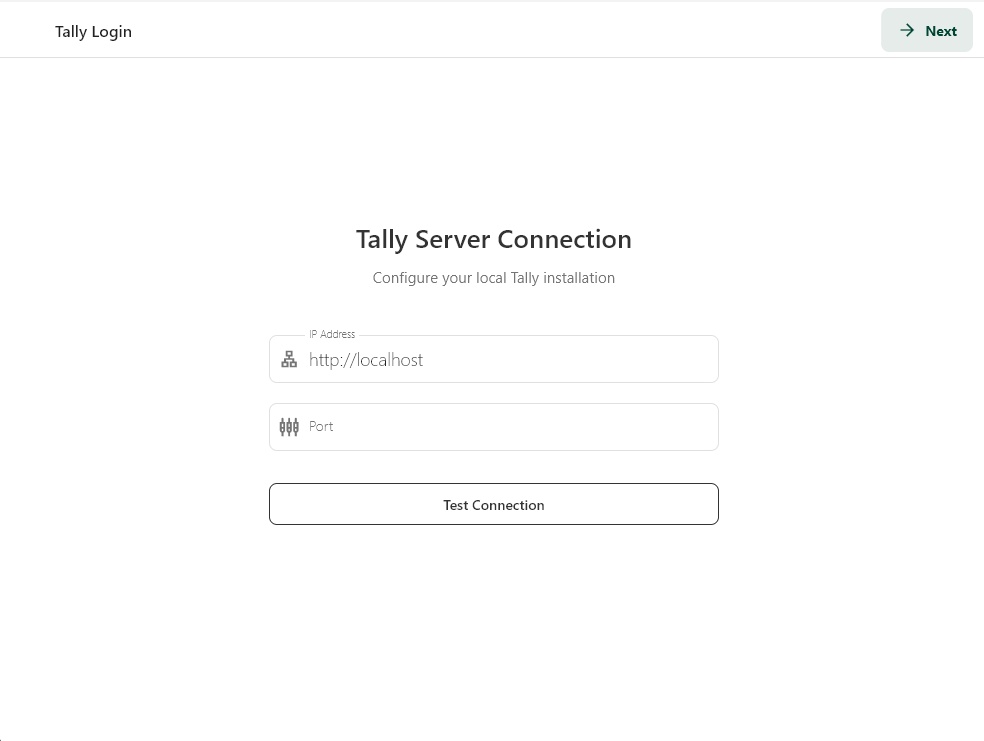Viewport: 984px width, 741px height.
Task: Run Test Connection
Action: tap(493, 504)
